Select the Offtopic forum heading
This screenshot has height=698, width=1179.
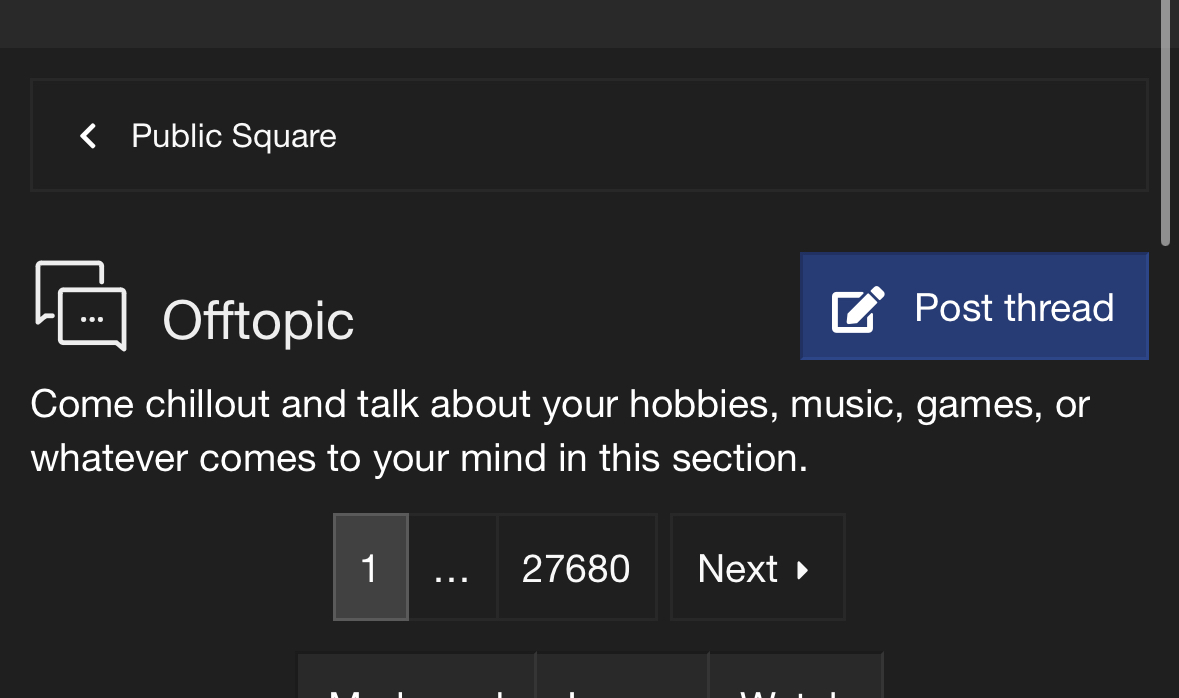(258, 321)
